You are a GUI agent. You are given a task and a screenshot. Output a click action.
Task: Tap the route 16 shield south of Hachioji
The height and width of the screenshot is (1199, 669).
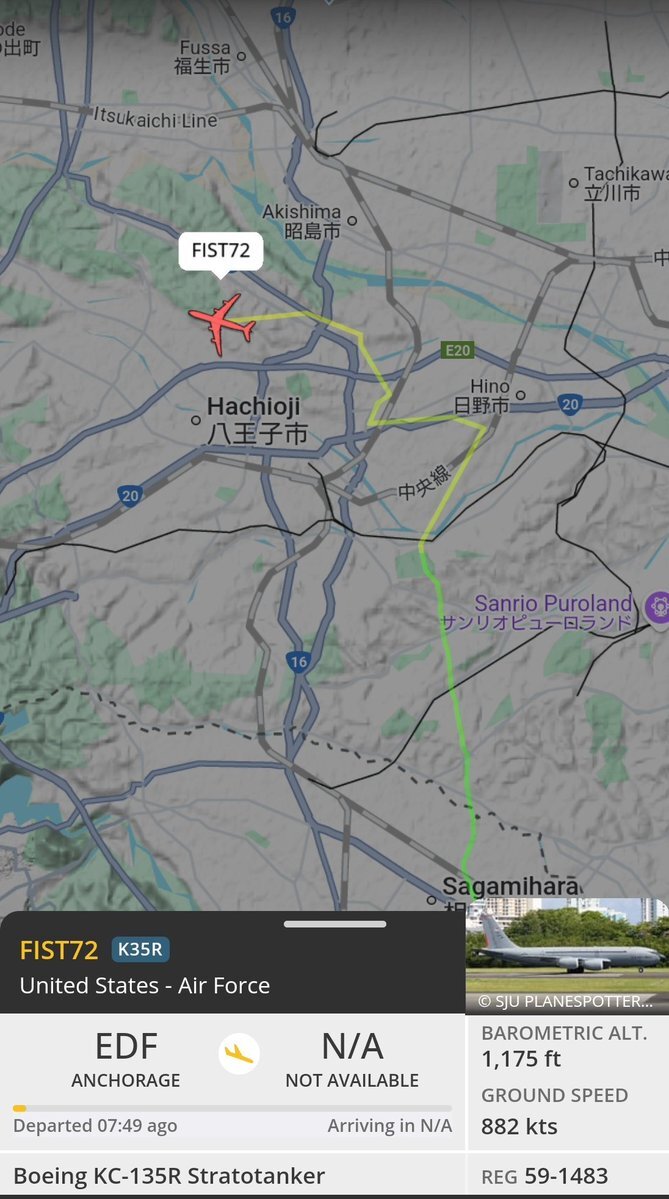(x=299, y=662)
